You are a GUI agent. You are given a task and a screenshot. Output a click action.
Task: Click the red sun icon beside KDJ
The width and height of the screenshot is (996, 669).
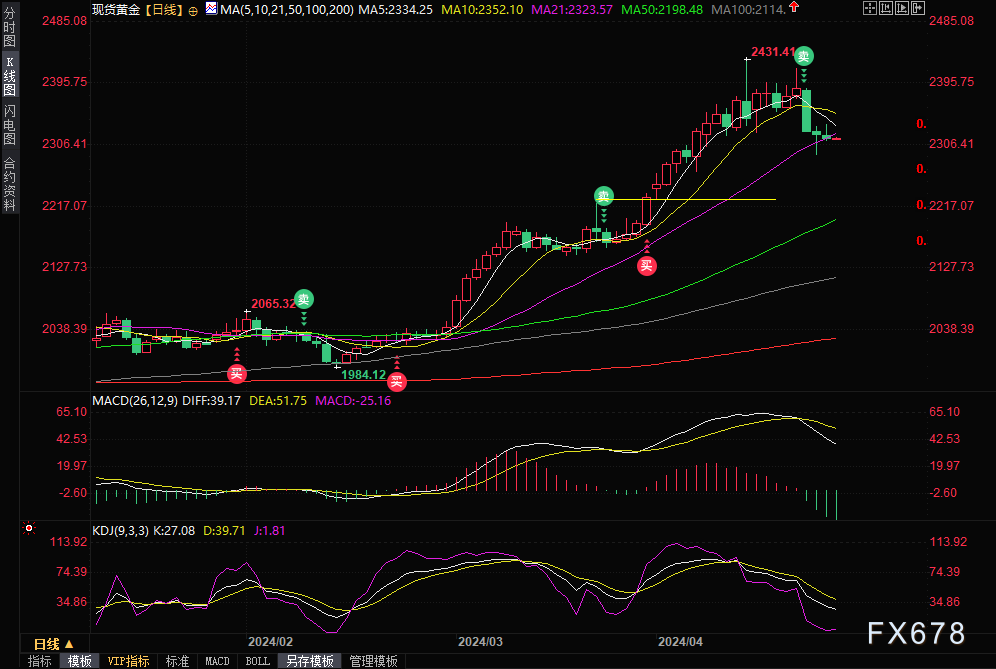click(x=29, y=526)
